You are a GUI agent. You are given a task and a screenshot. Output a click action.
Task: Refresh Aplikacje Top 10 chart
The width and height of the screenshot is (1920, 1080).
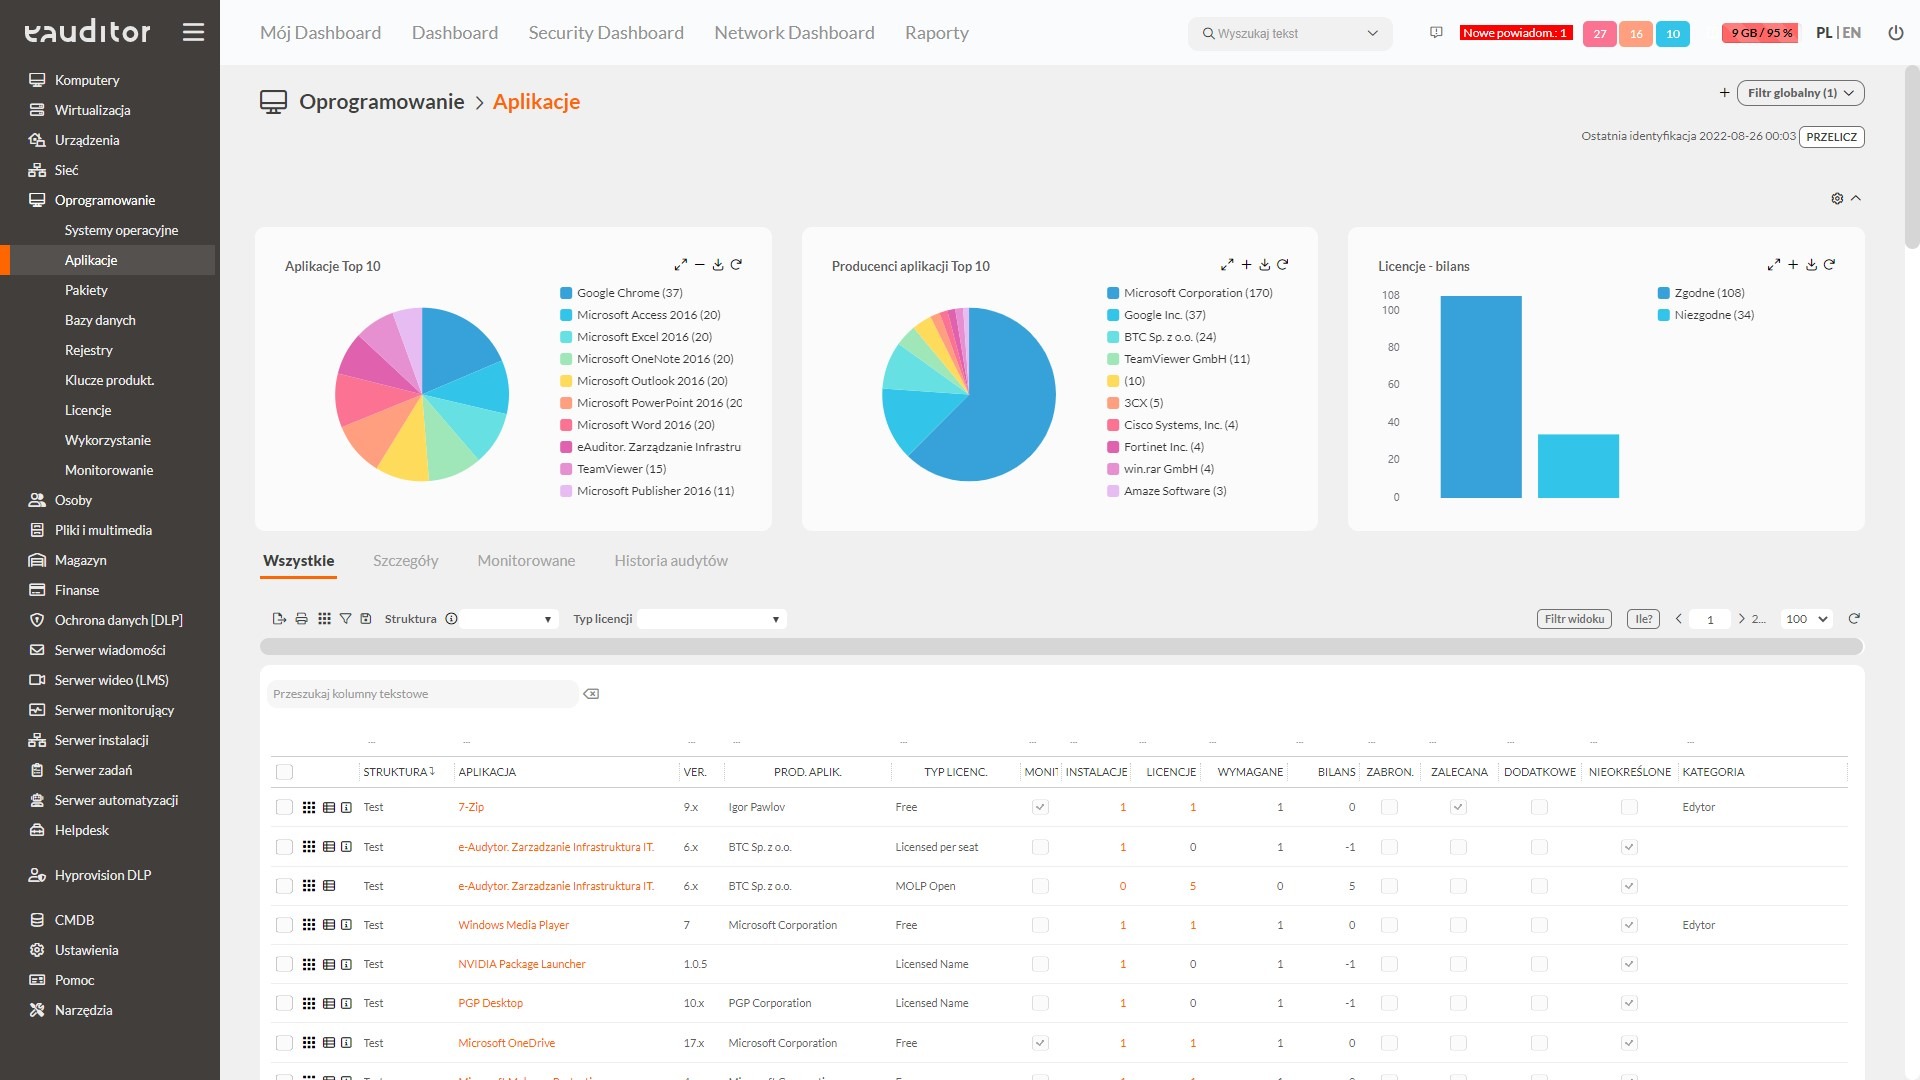coord(736,265)
